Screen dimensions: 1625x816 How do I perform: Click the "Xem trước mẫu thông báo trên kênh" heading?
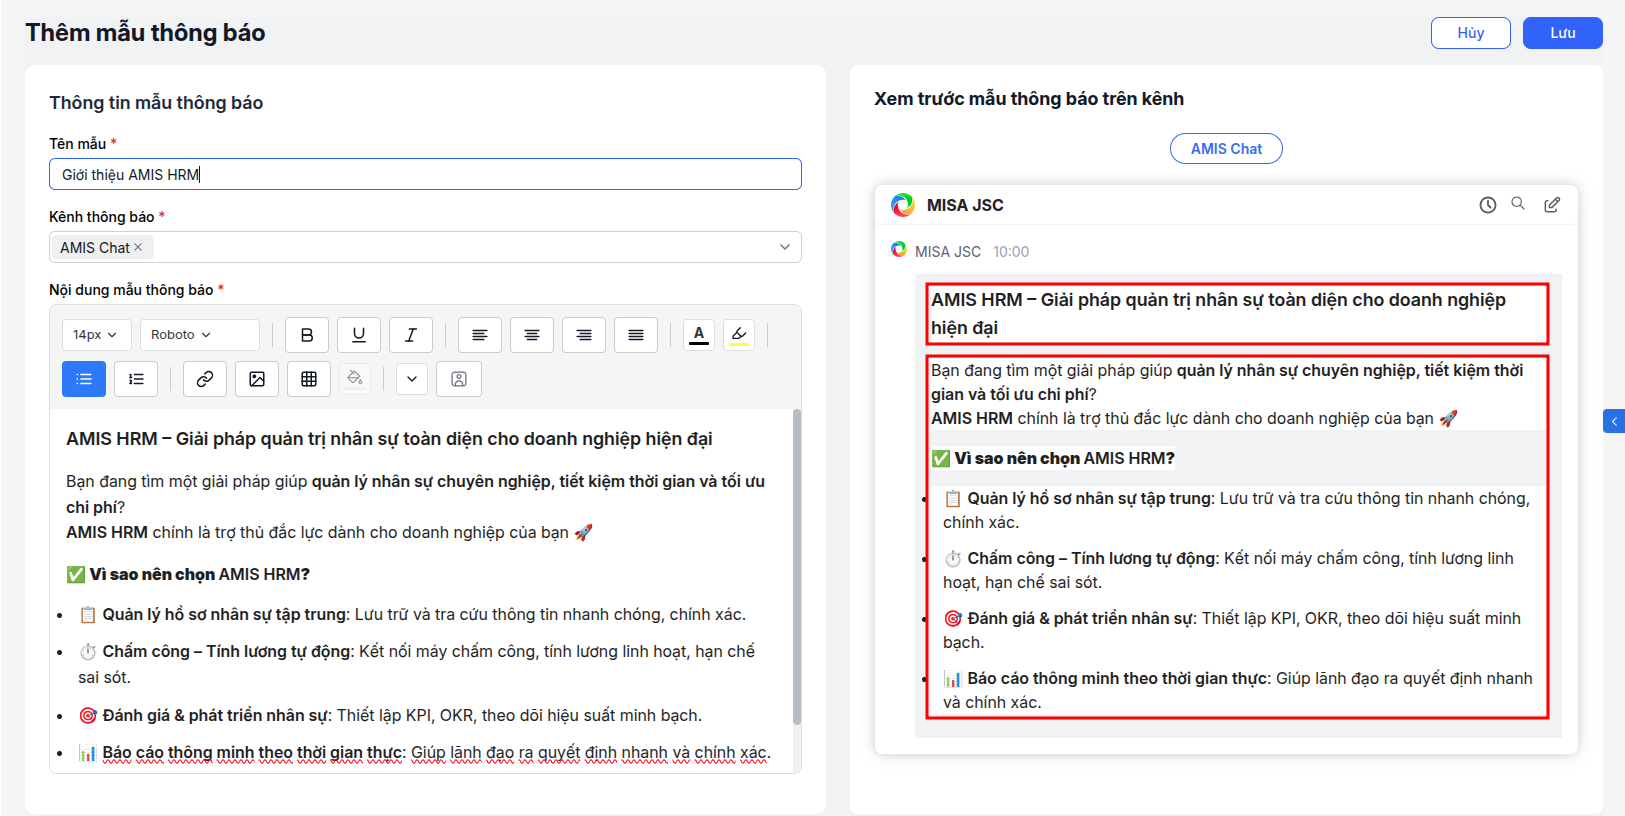click(x=1029, y=99)
